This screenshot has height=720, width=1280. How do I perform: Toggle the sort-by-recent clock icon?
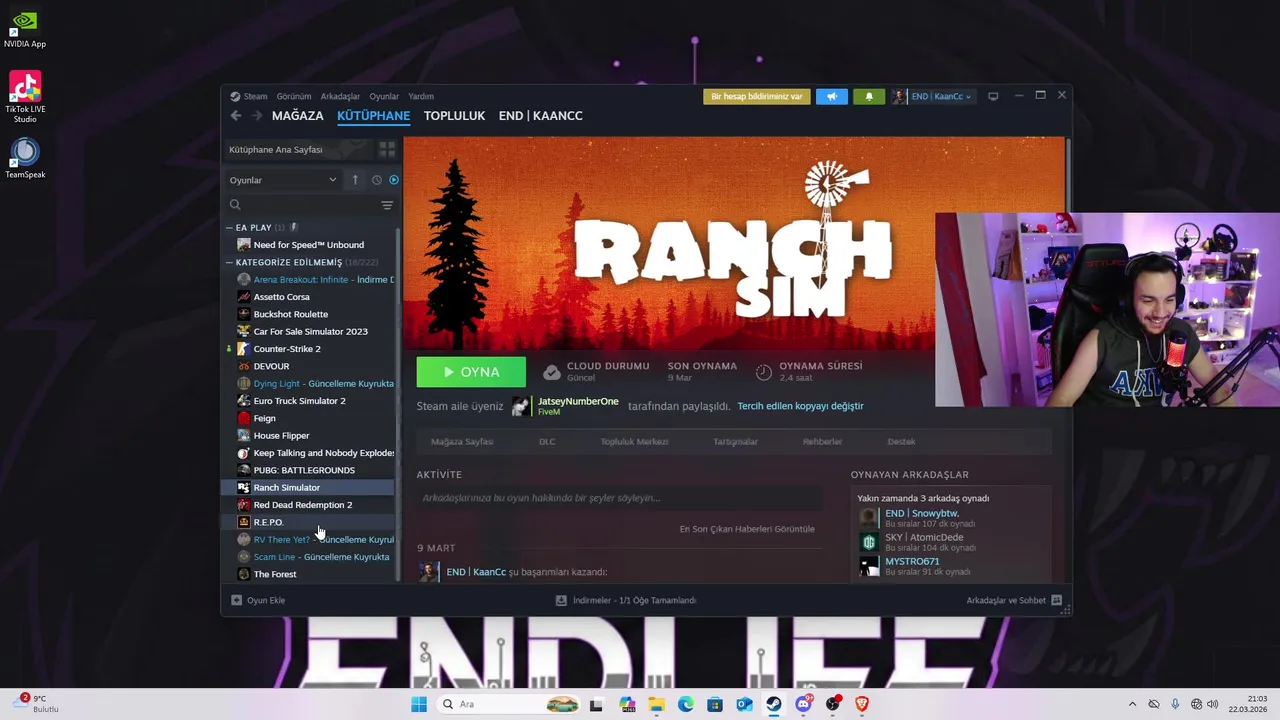(376, 180)
